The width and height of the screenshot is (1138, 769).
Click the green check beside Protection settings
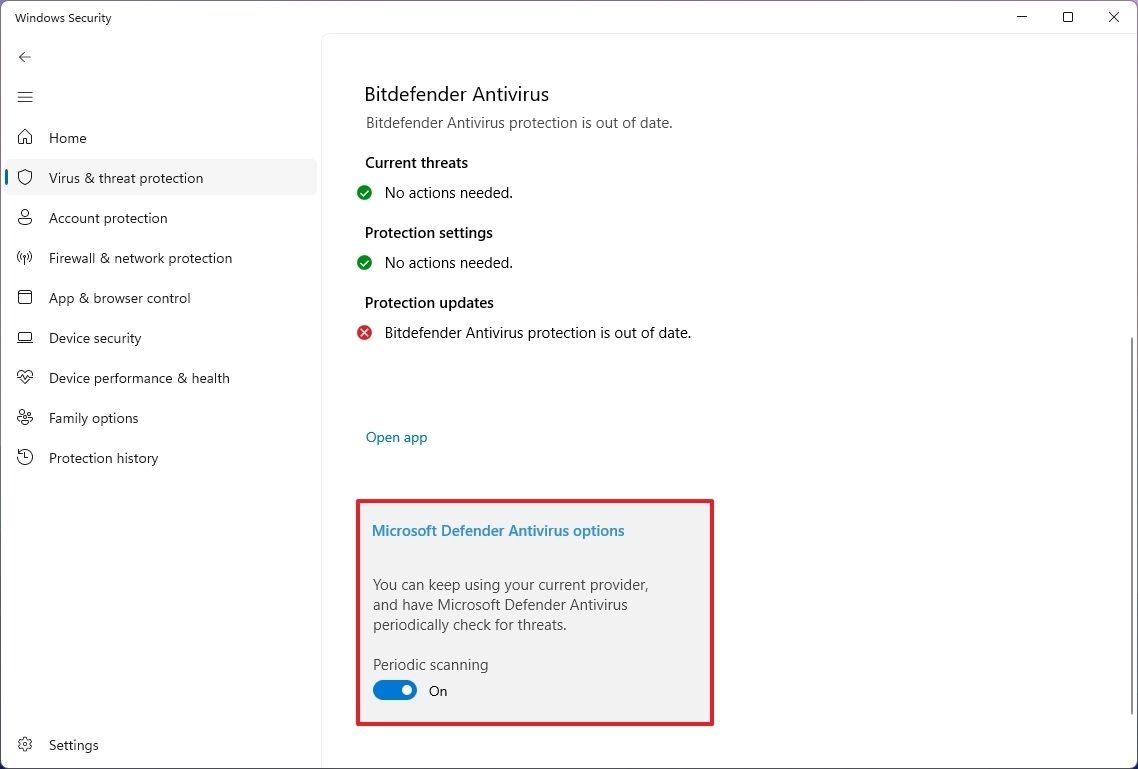[364, 262]
